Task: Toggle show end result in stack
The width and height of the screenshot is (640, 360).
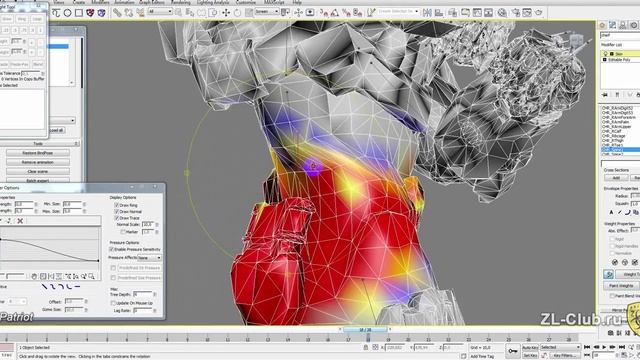Action: [617, 95]
